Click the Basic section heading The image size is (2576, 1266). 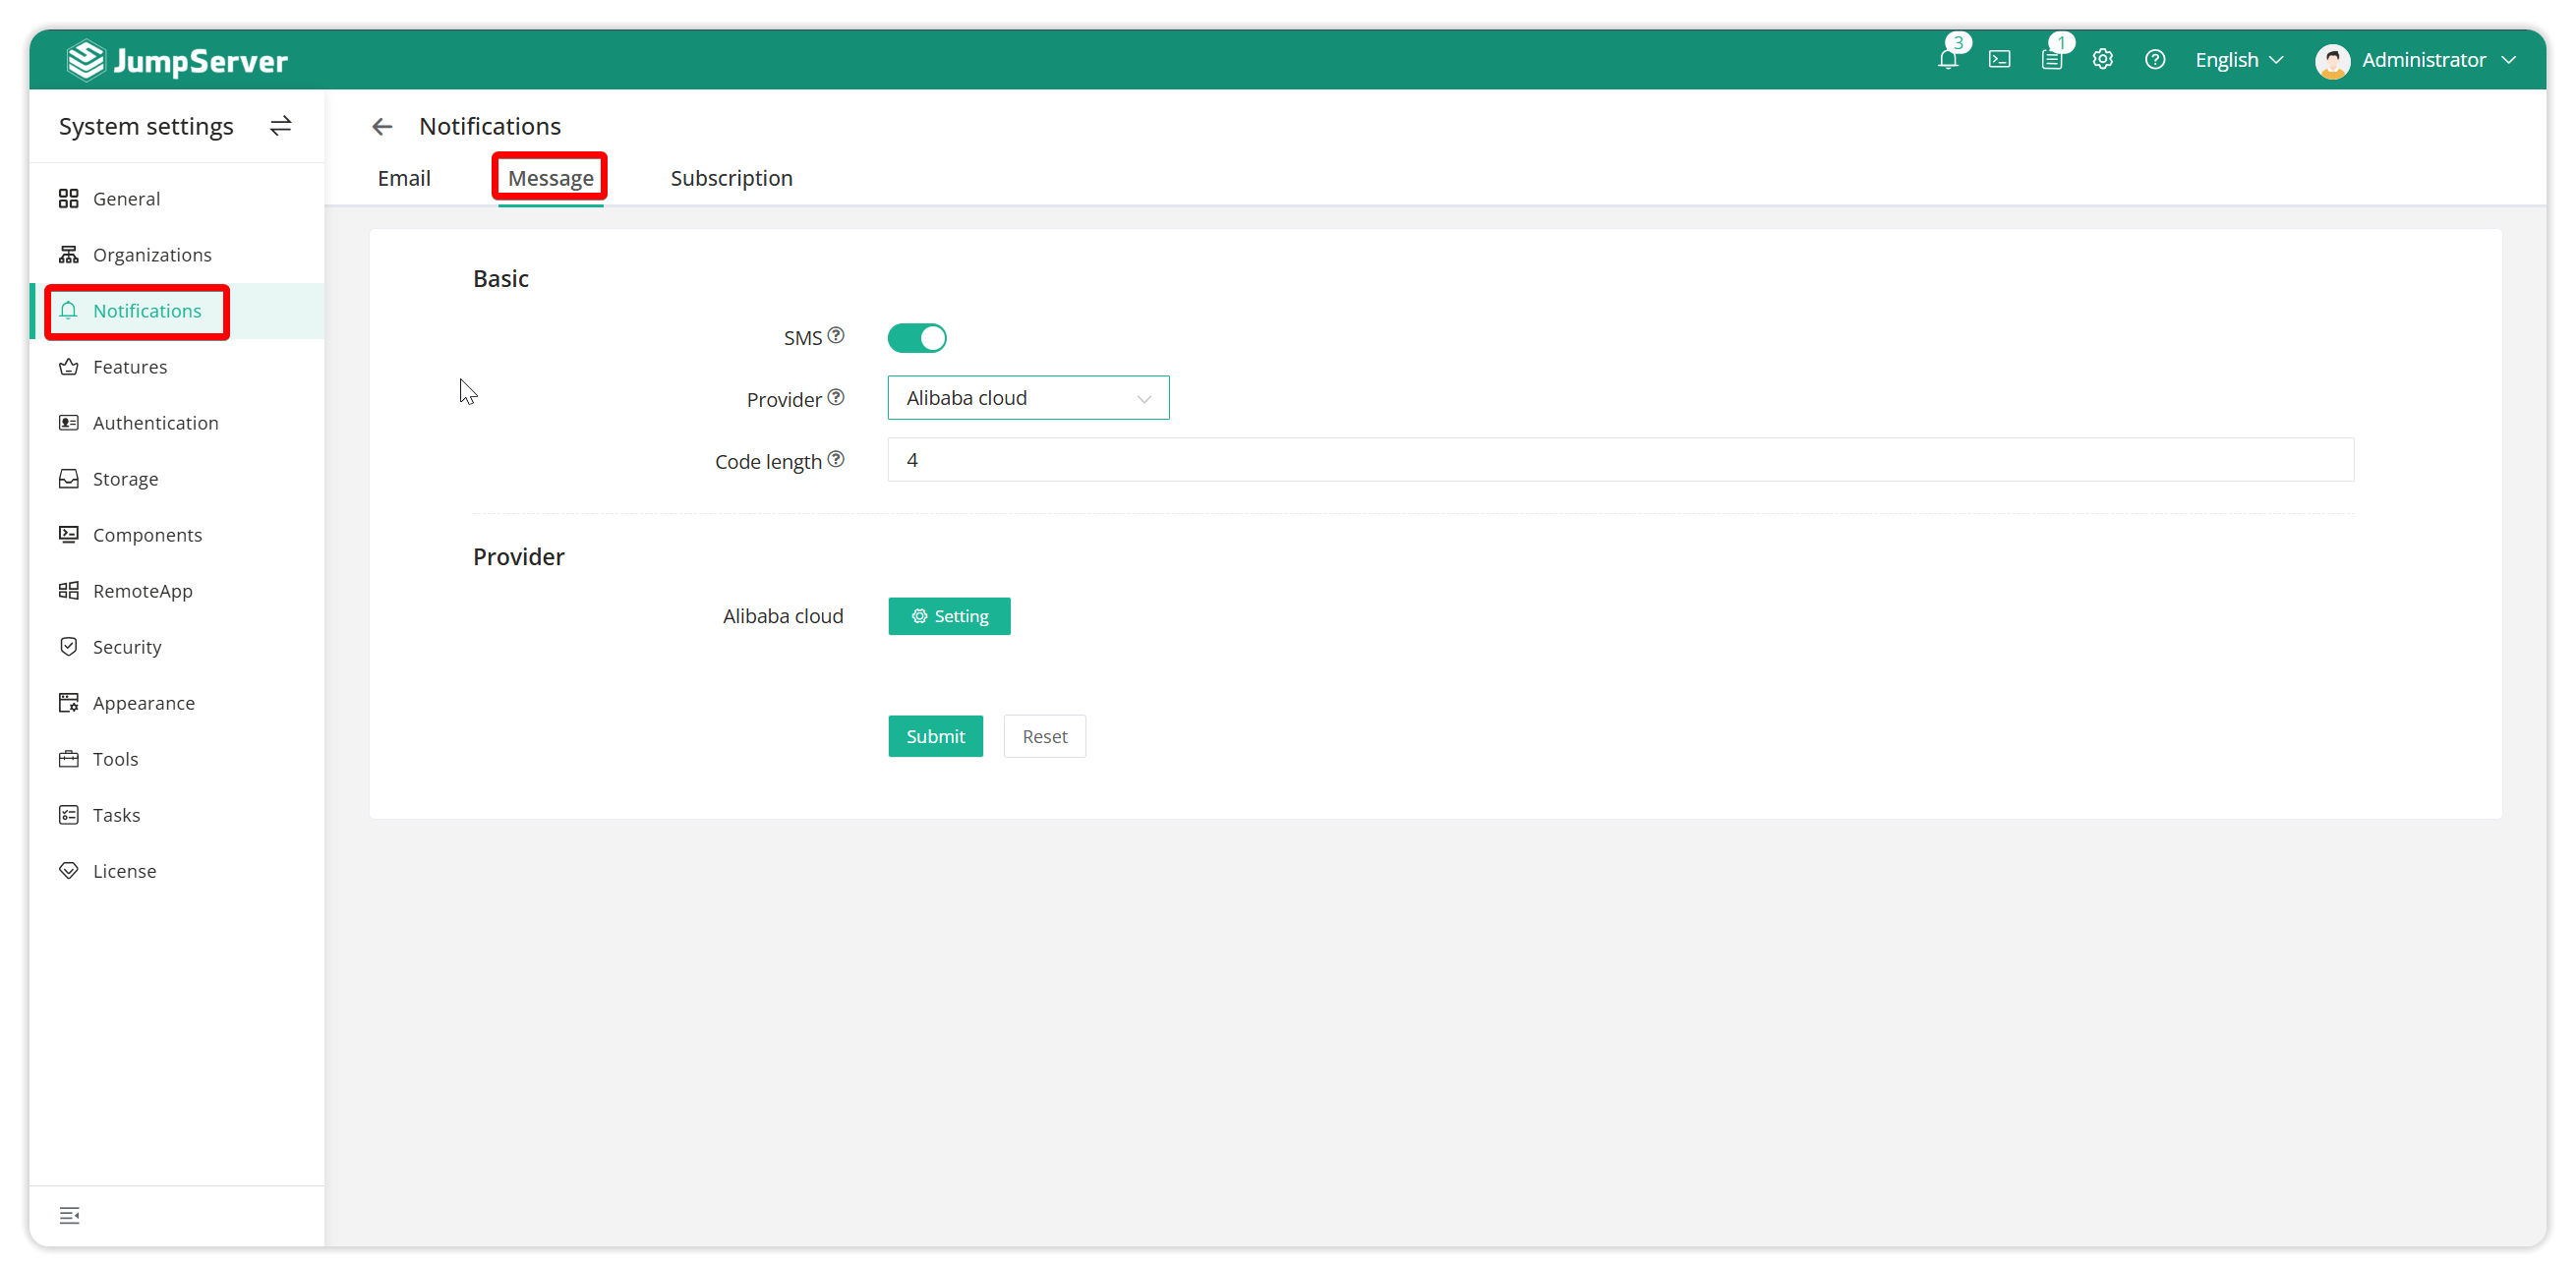(501, 278)
